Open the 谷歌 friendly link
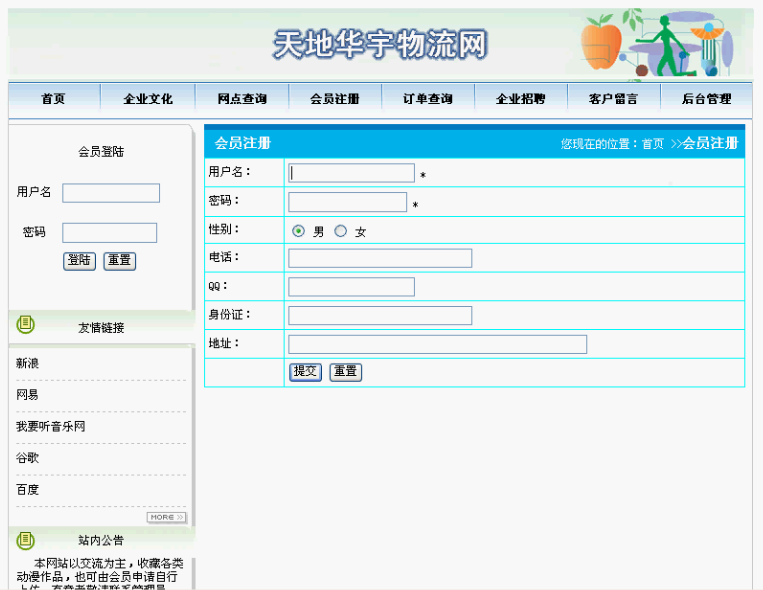The width and height of the screenshot is (763, 590). point(27,458)
